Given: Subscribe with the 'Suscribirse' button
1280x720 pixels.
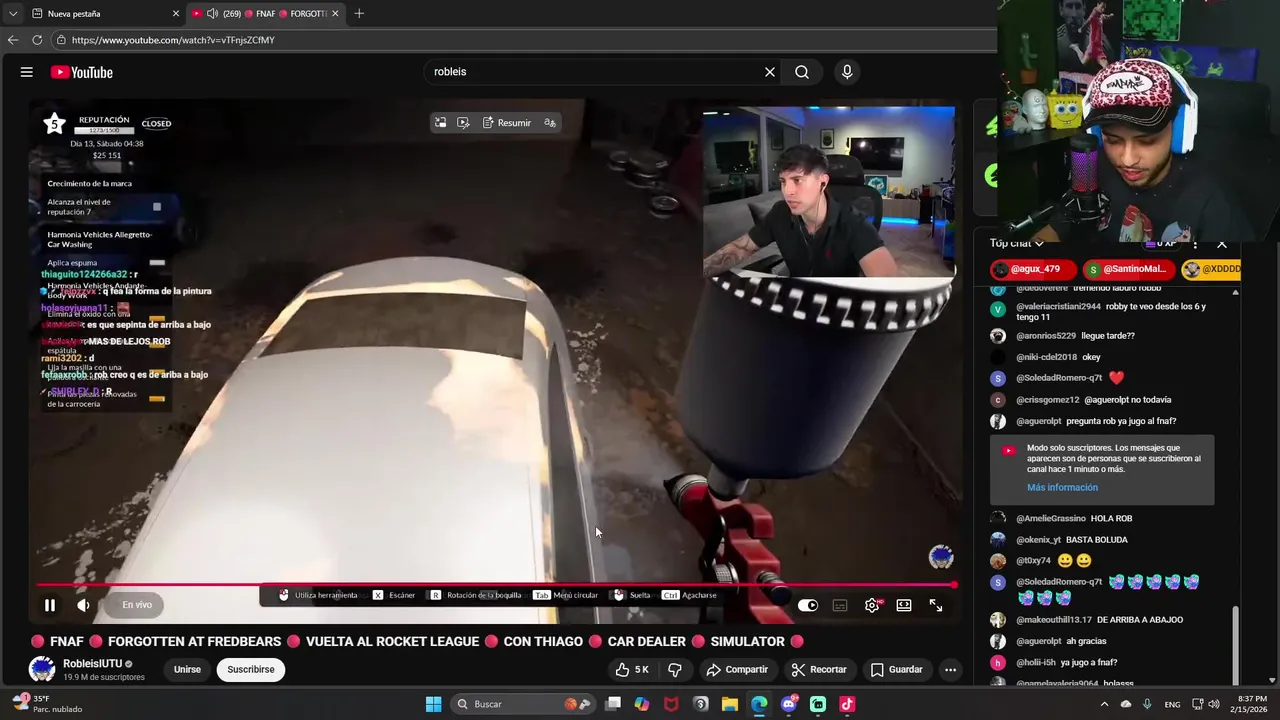Looking at the screenshot, I should coord(251,670).
